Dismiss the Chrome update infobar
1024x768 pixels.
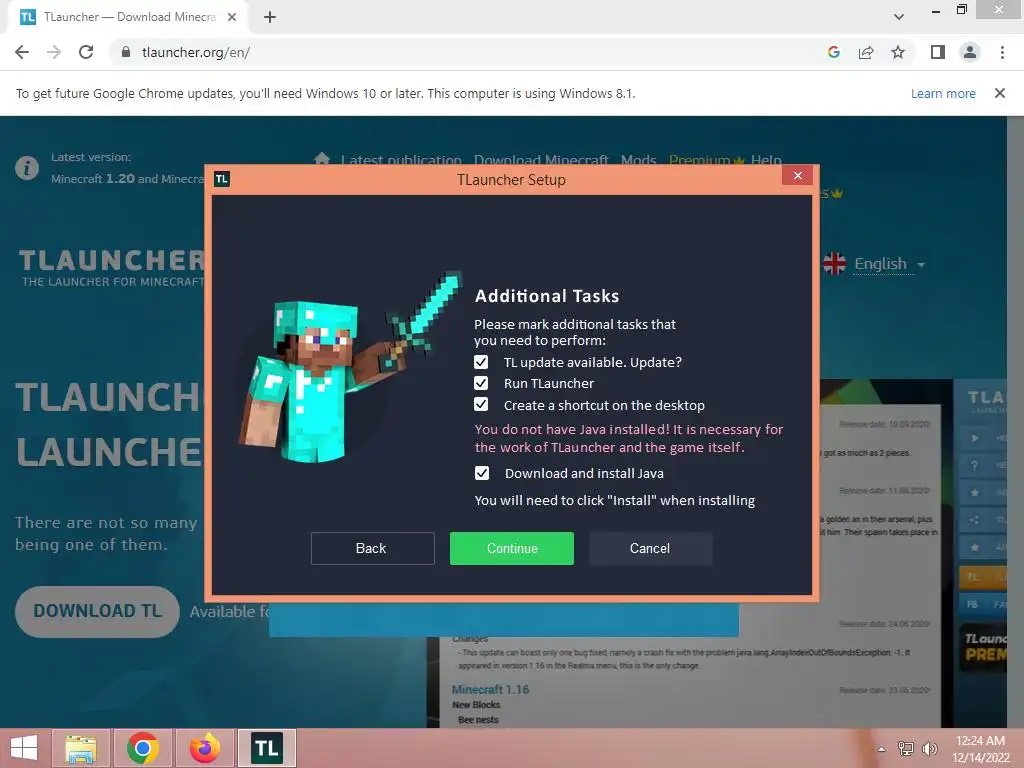pos(999,93)
